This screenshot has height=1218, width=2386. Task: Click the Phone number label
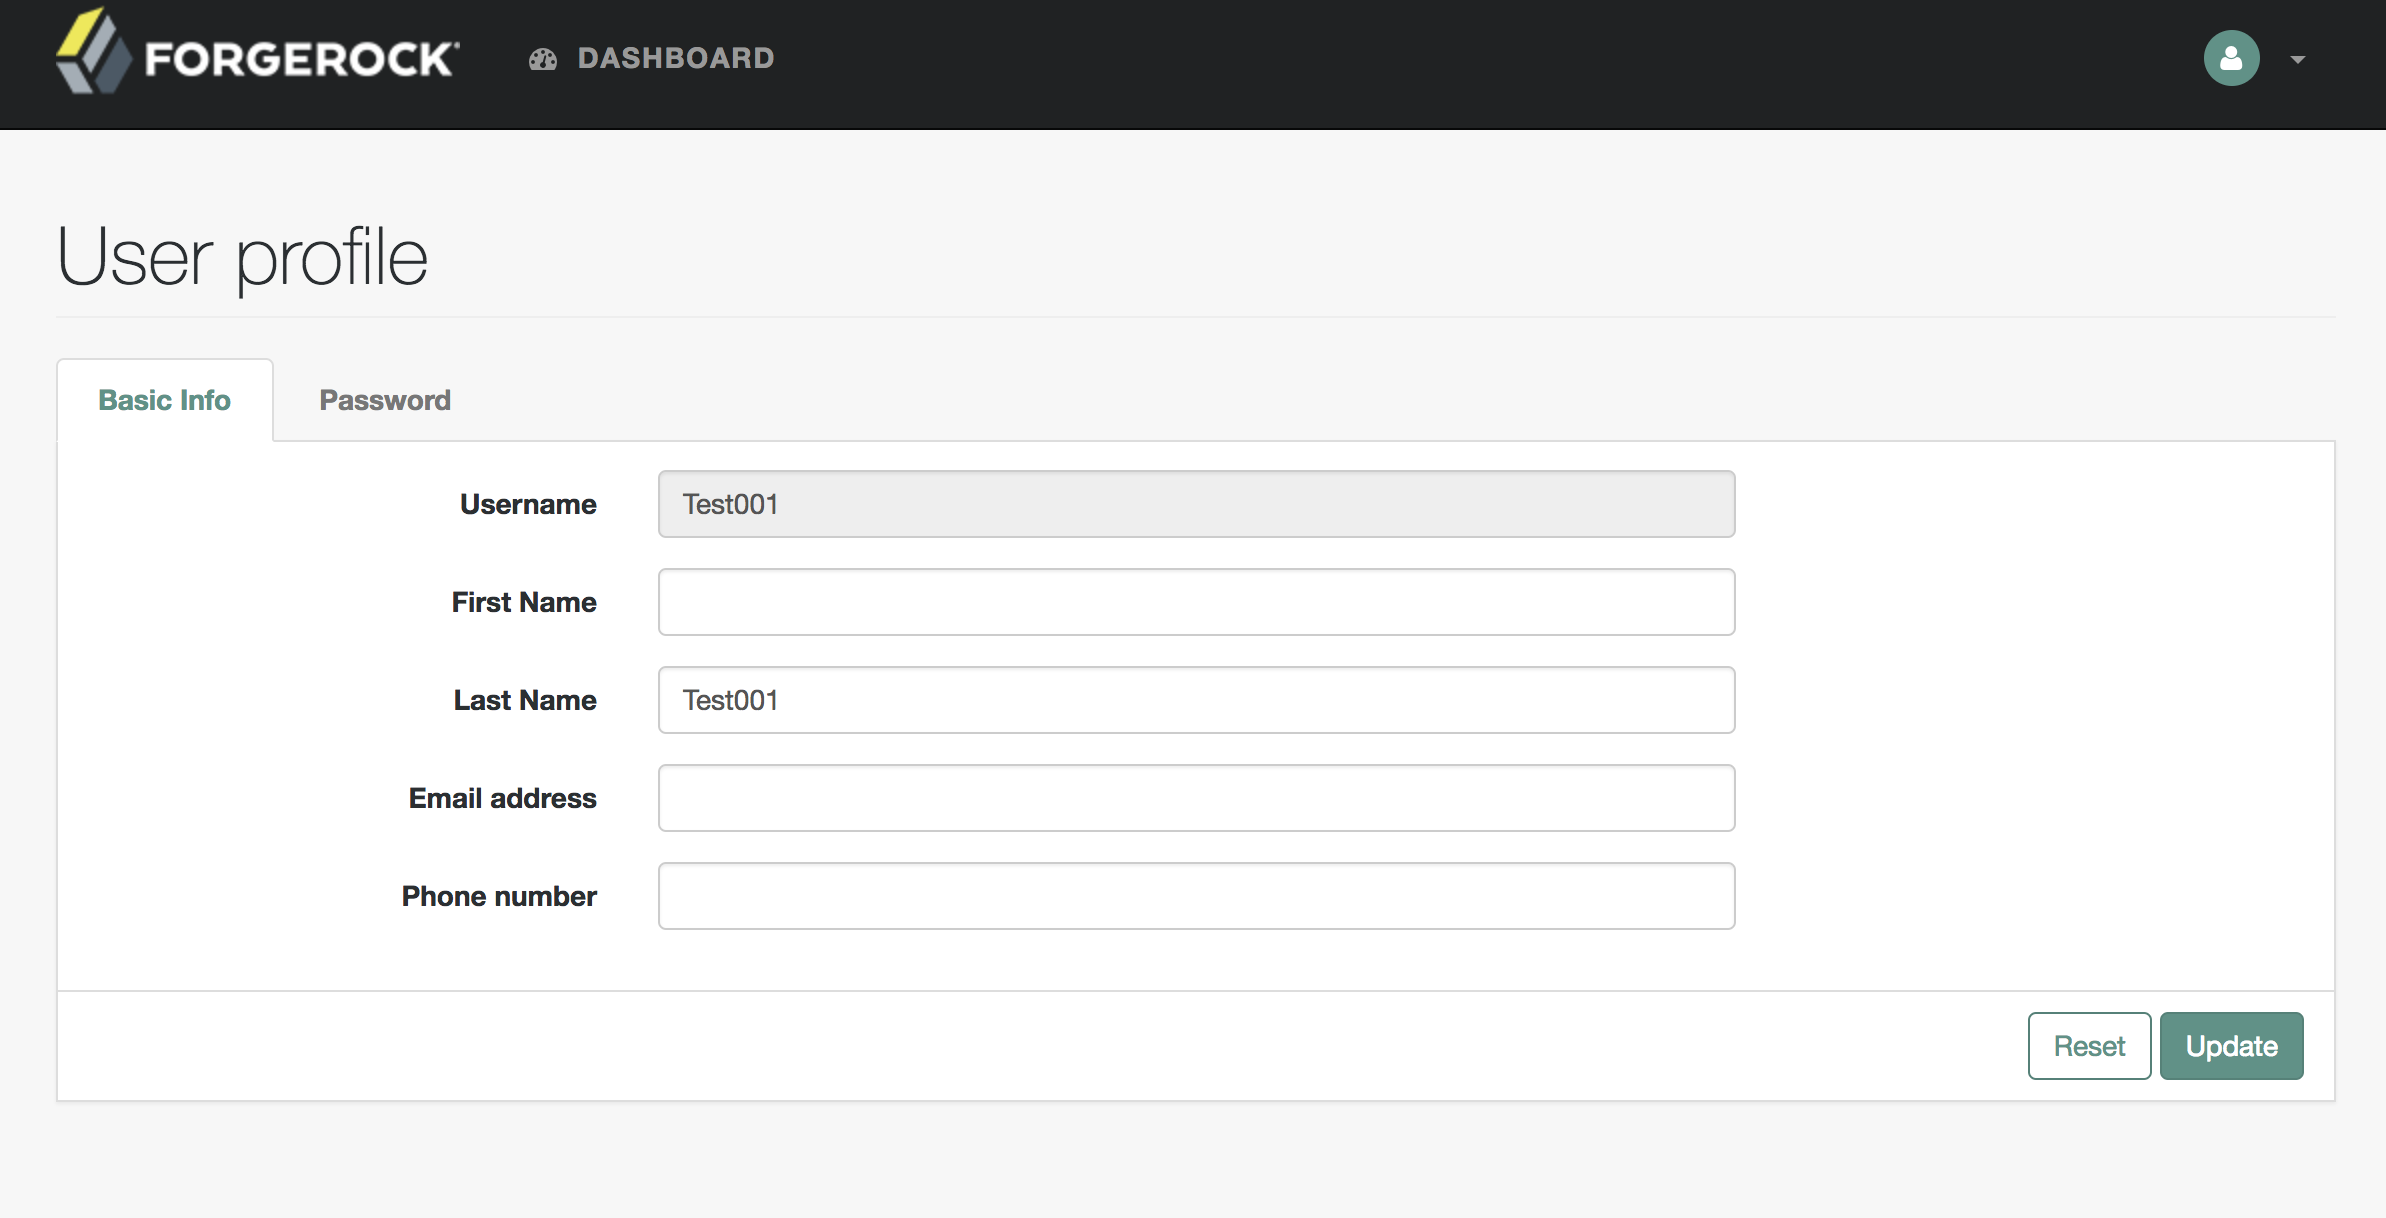pyautogui.click(x=499, y=896)
